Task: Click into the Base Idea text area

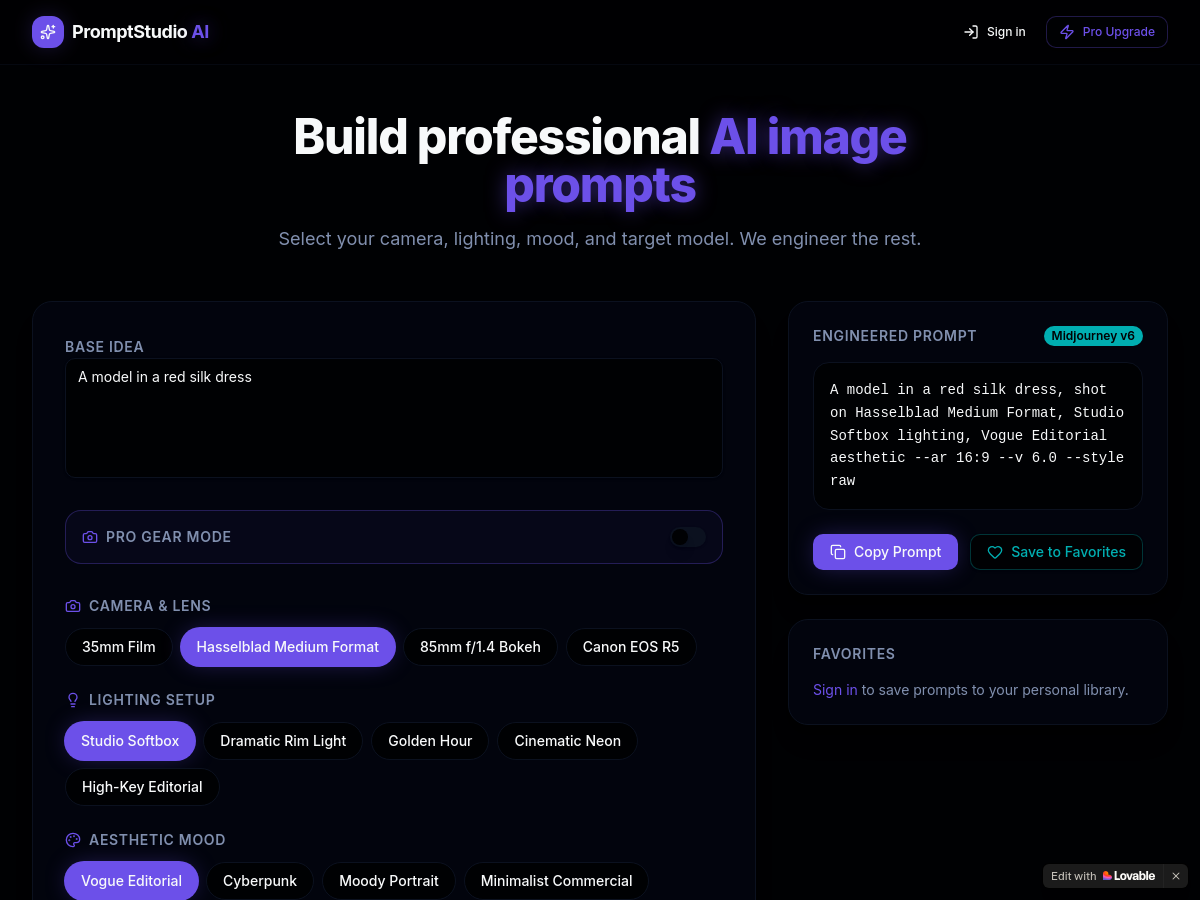Action: click(394, 418)
